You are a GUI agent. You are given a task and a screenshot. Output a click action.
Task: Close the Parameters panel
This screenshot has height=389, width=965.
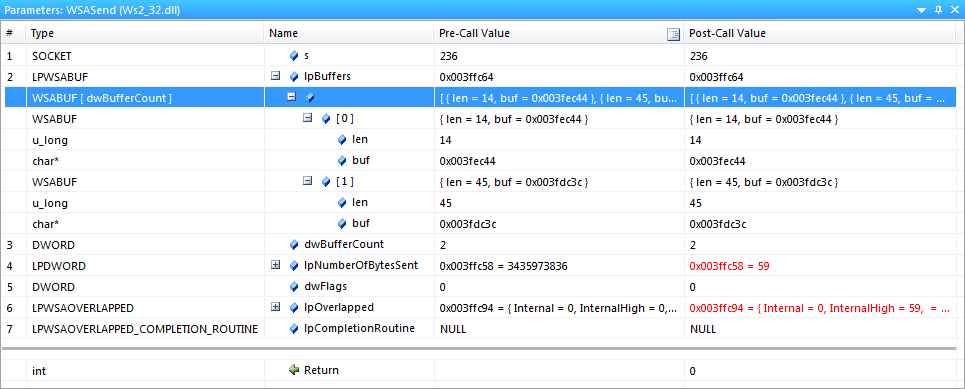click(x=954, y=10)
